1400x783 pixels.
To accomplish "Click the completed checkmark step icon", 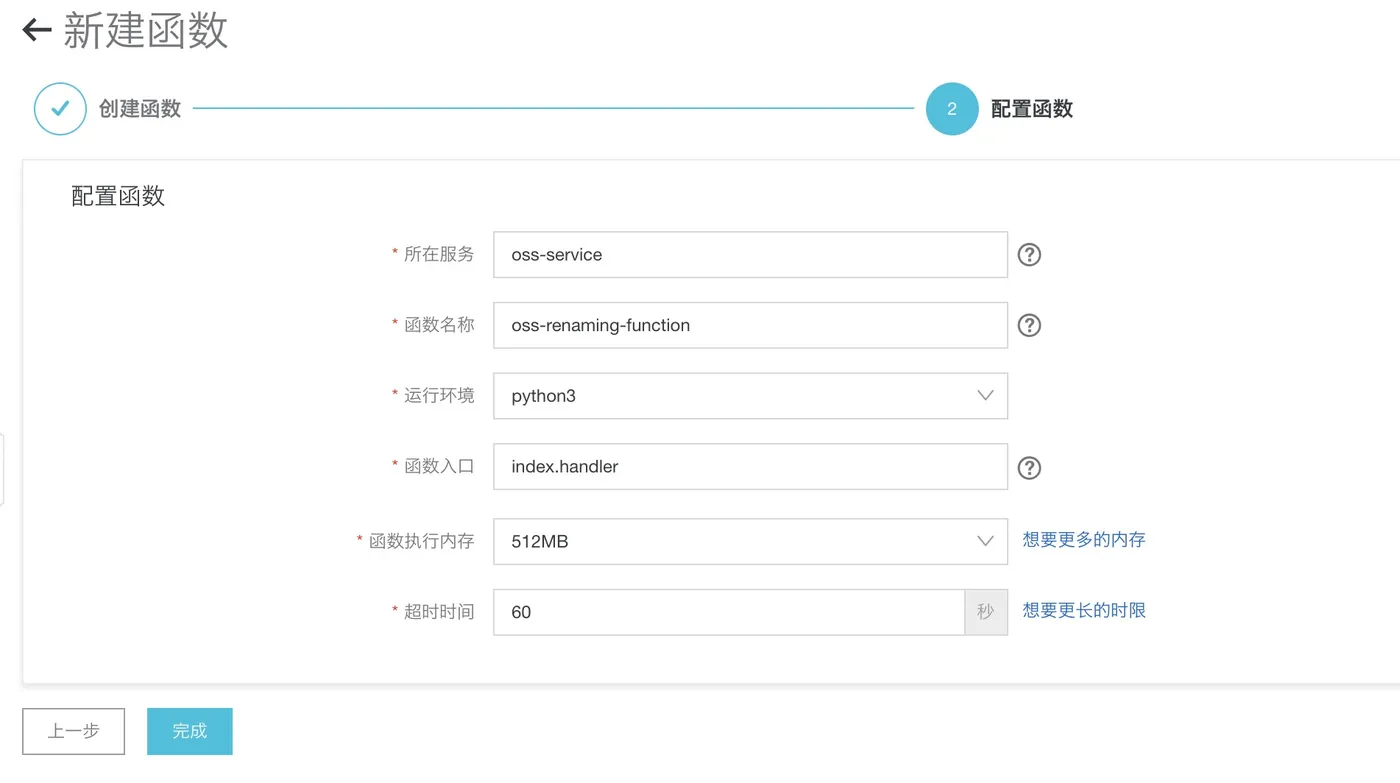I will pyautogui.click(x=60, y=108).
